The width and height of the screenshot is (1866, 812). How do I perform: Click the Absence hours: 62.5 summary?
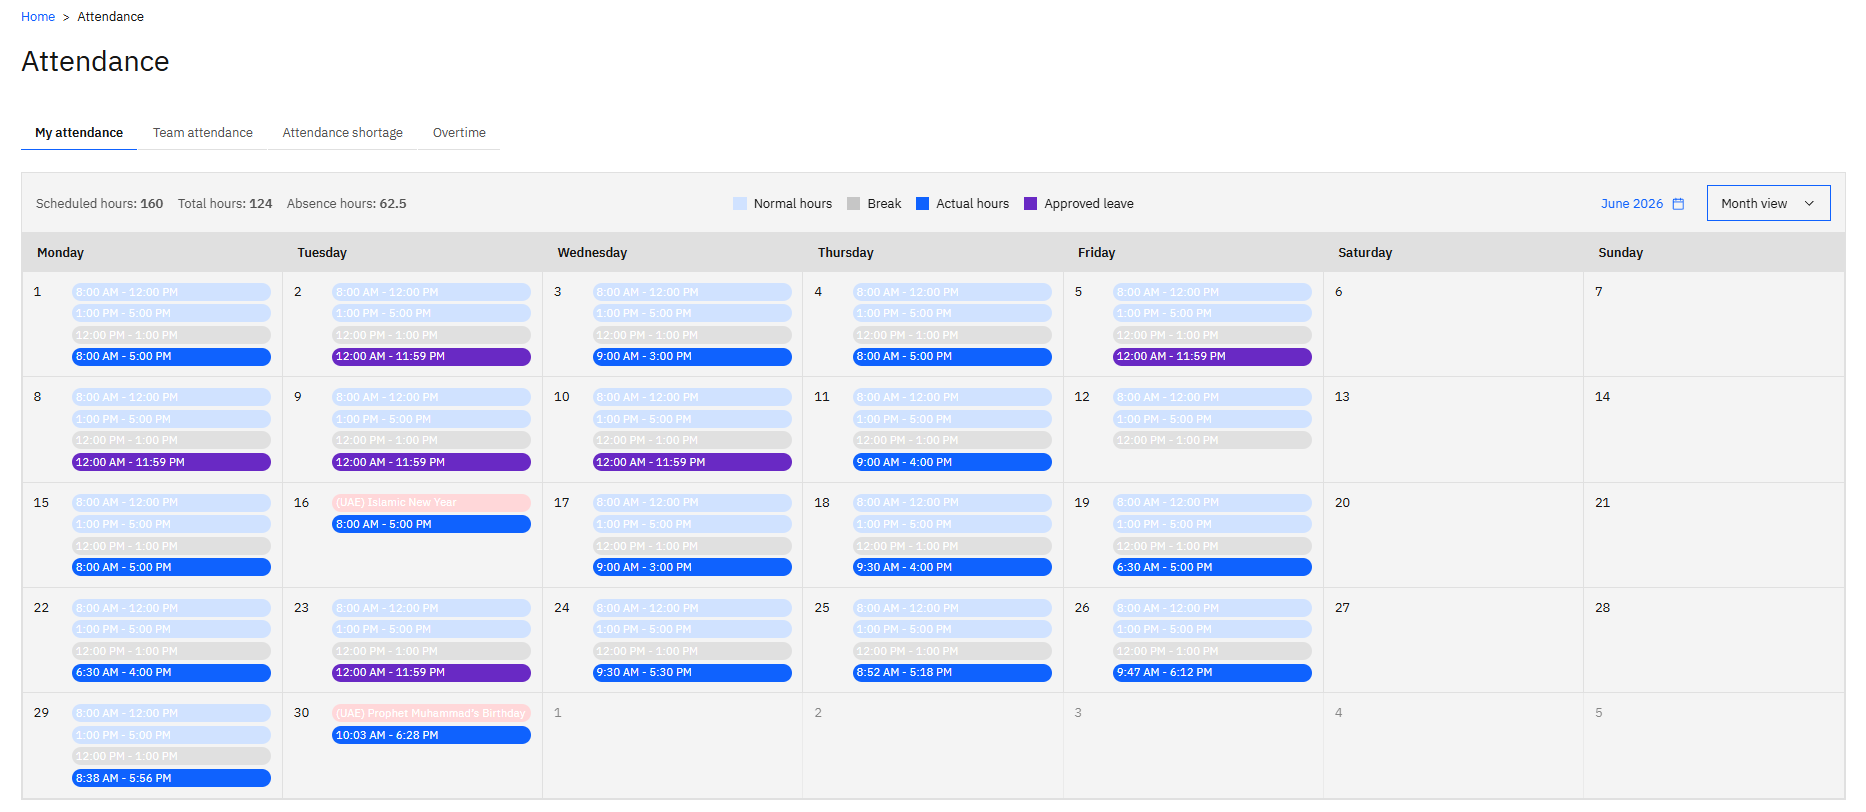tap(347, 204)
